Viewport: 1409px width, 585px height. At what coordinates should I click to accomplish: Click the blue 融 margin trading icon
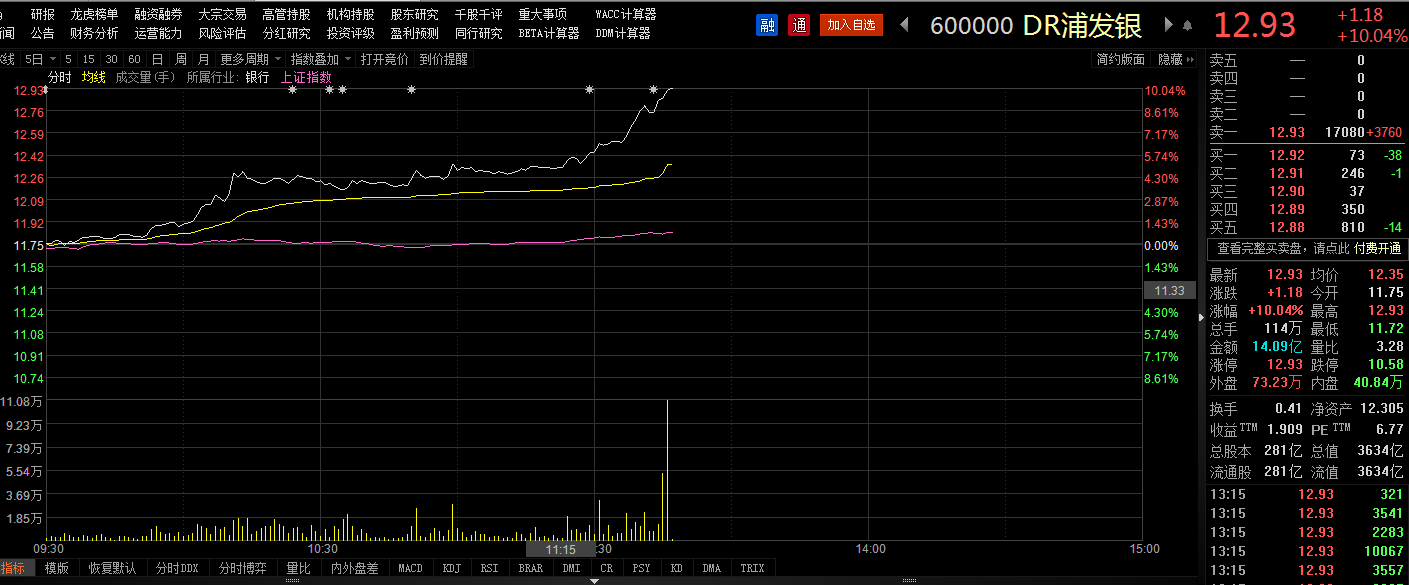click(x=768, y=25)
